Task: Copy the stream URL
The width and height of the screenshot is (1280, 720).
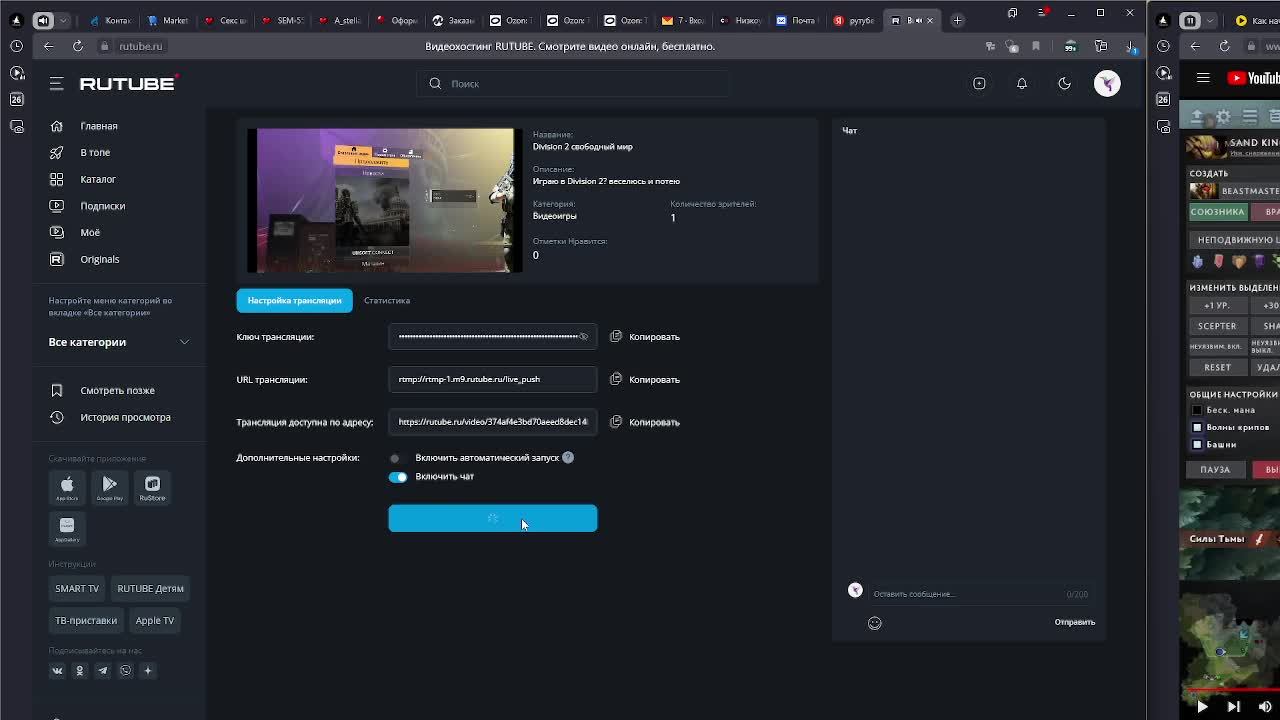Action: [645, 380]
